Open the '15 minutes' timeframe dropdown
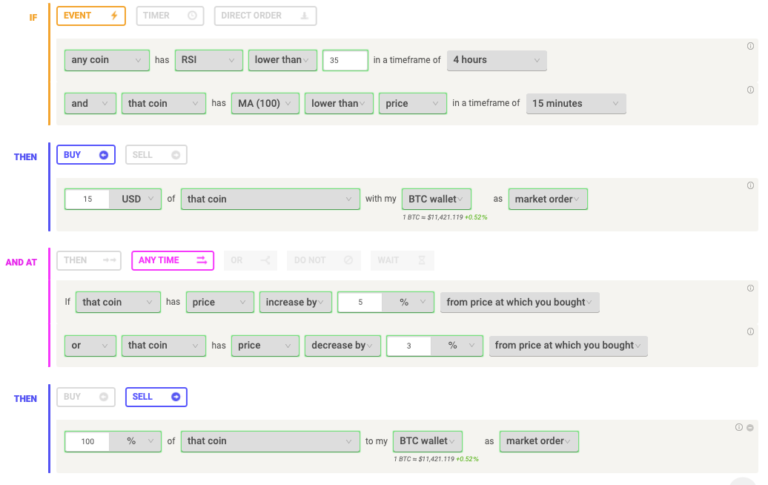 576,103
